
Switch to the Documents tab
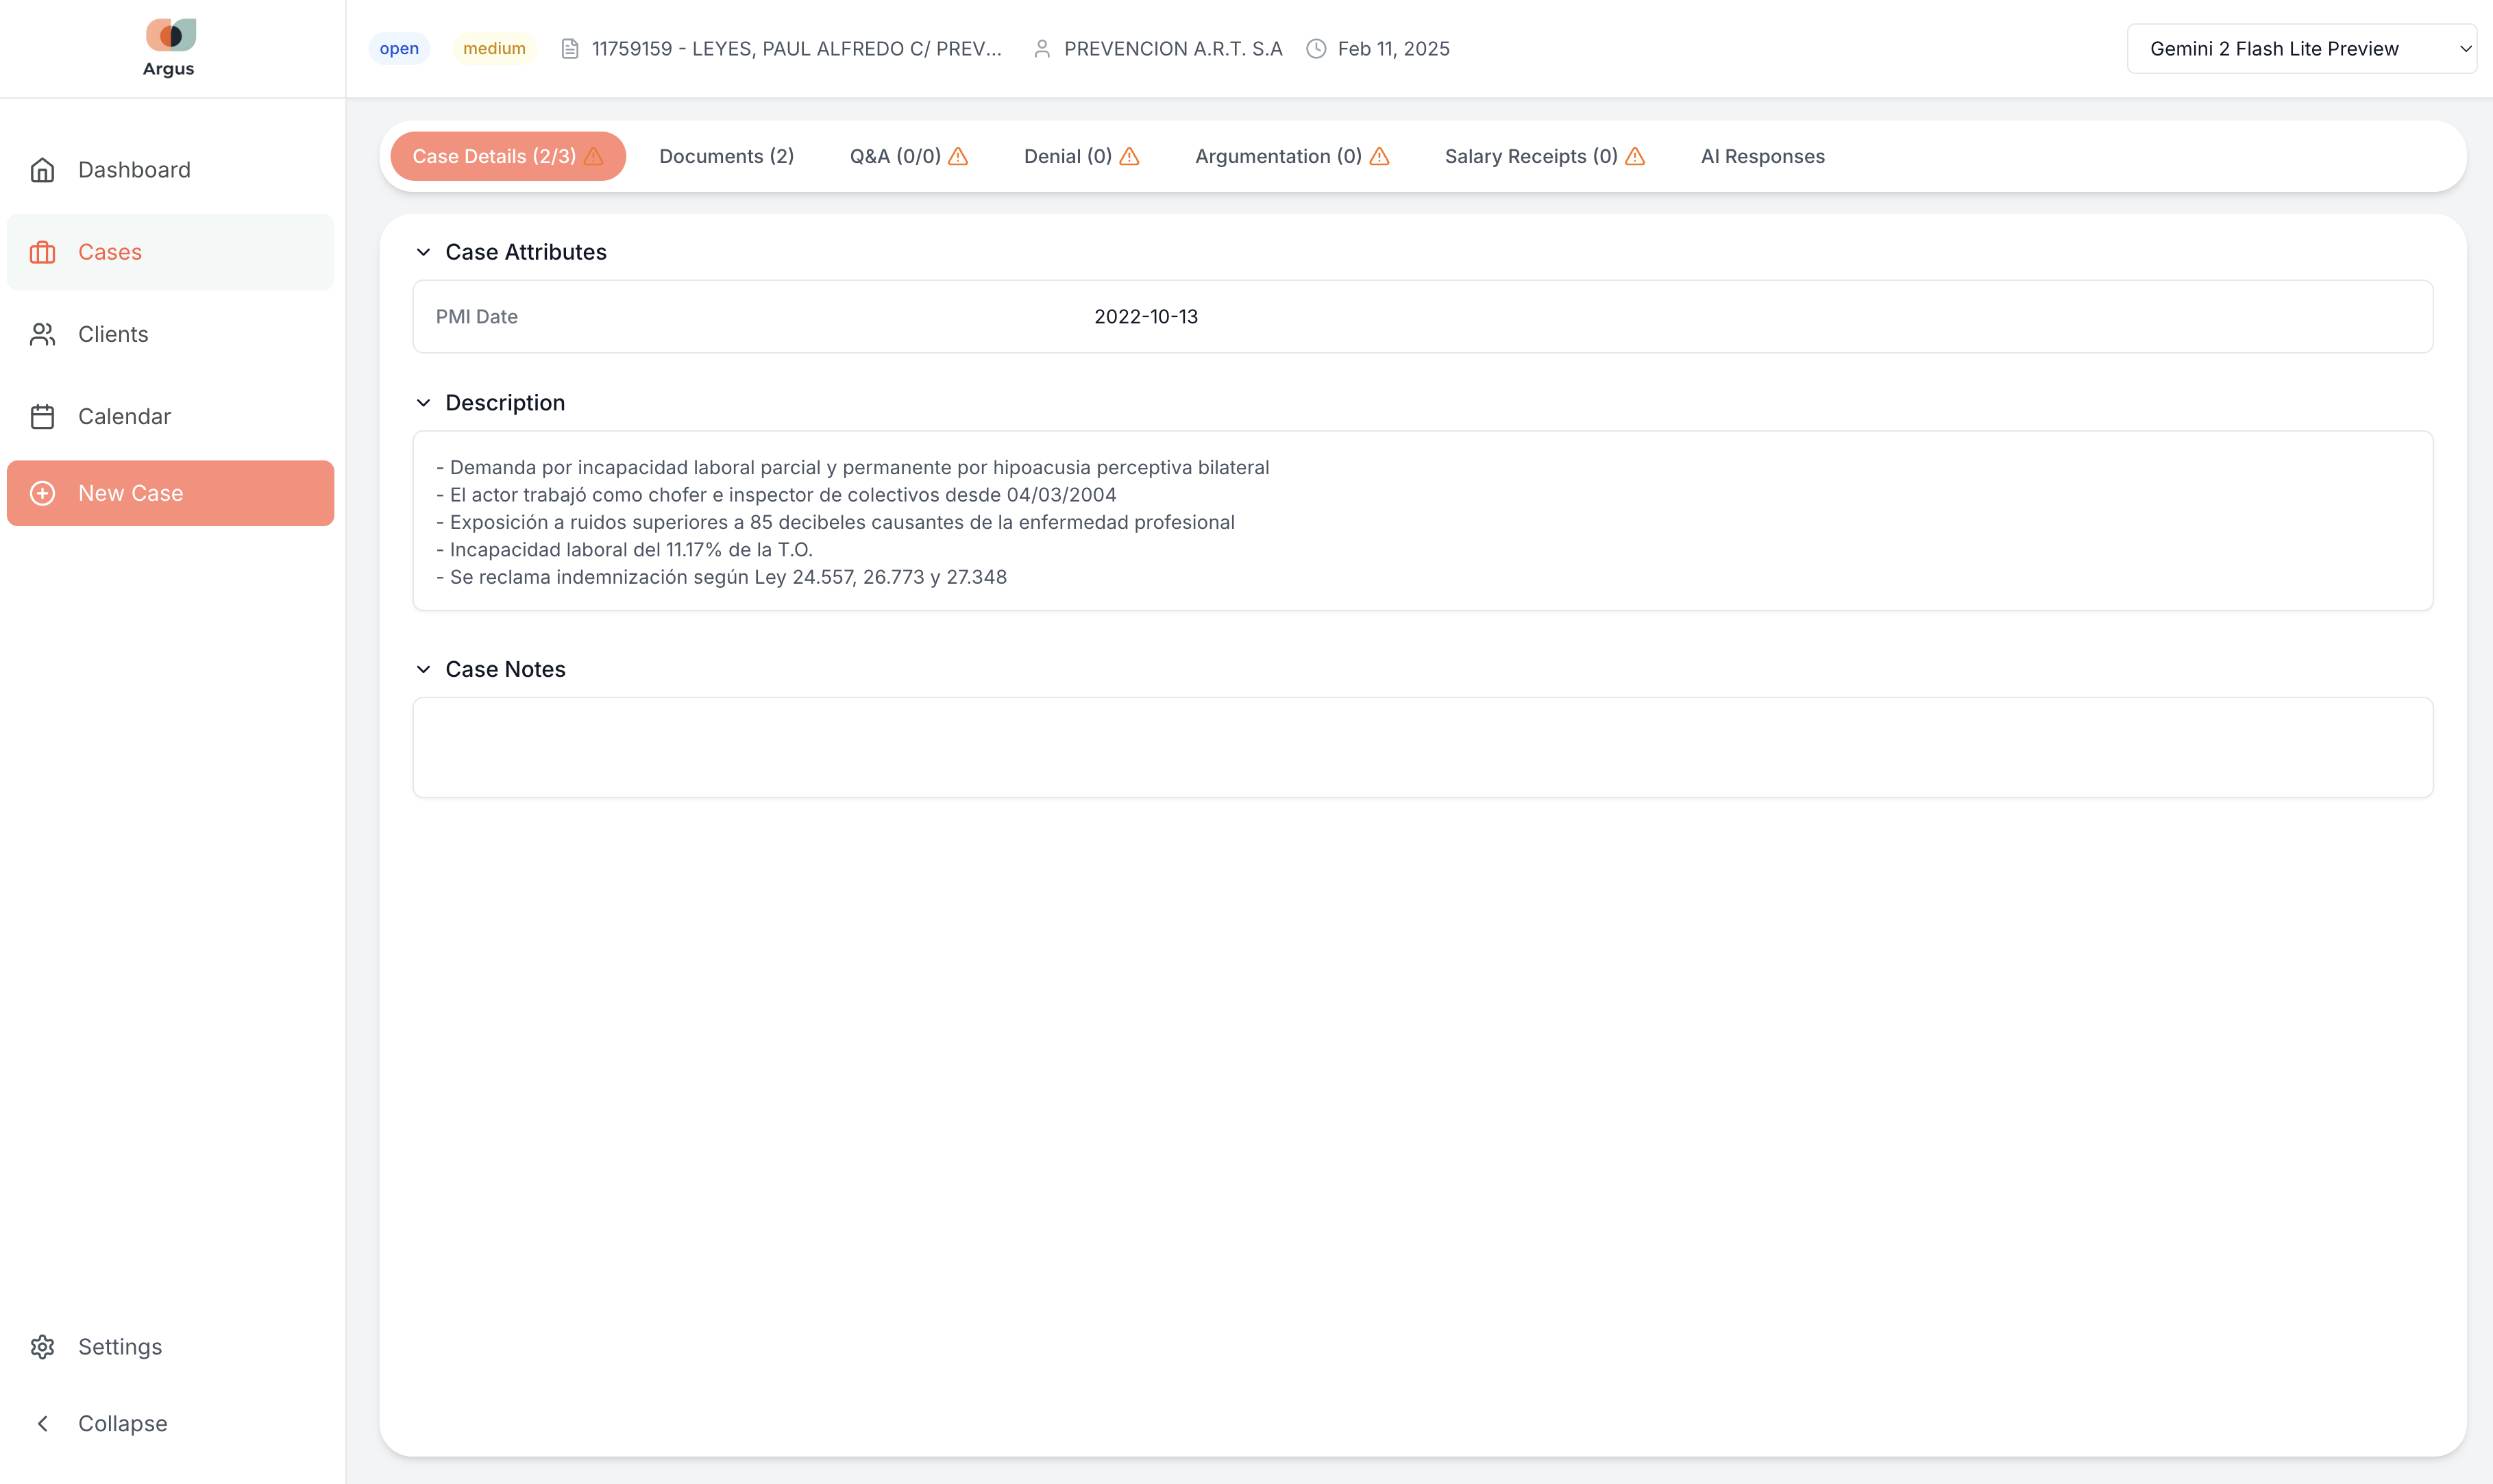coord(726,156)
